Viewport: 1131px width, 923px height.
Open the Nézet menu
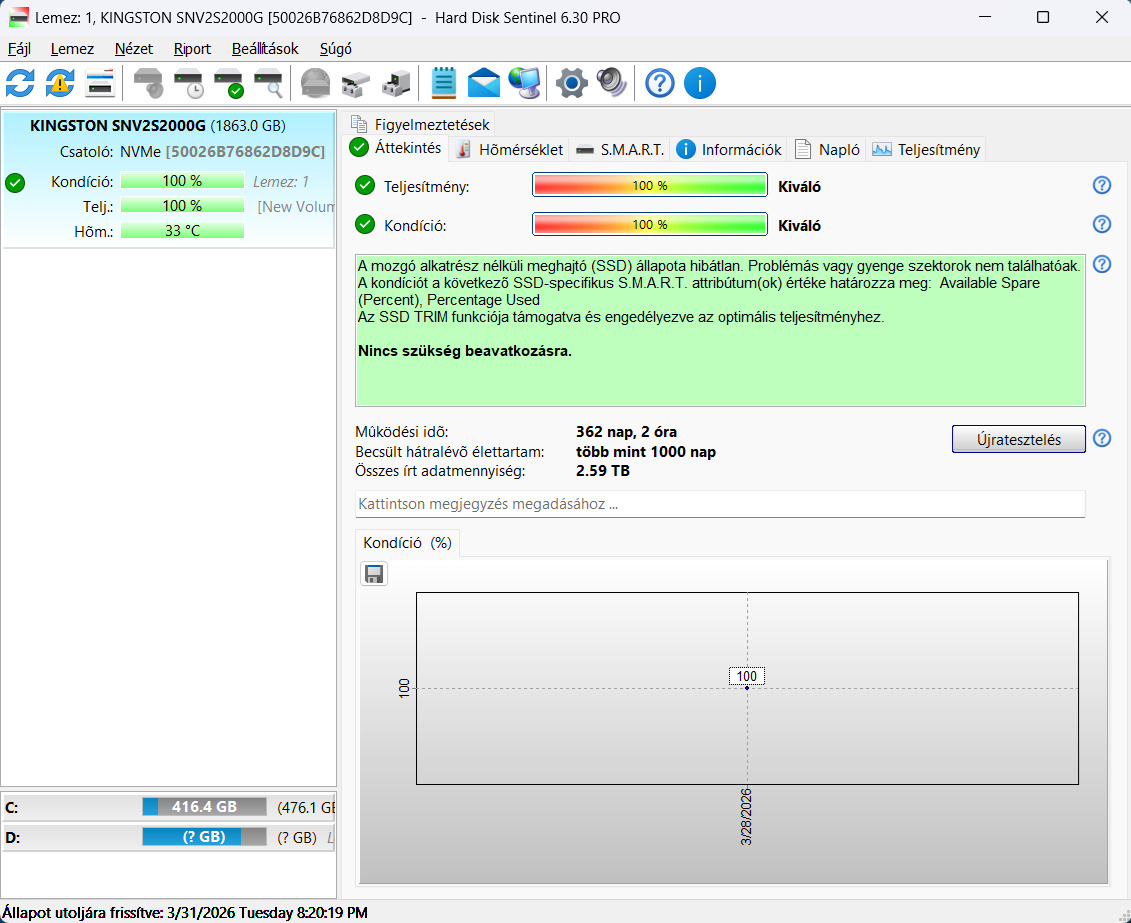click(x=133, y=49)
